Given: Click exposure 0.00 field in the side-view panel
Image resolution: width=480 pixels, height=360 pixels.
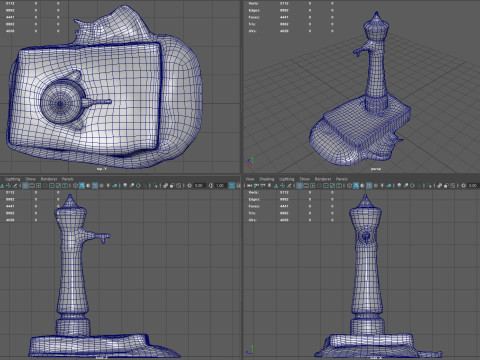Looking at the screenshot, I should [199, 185].
